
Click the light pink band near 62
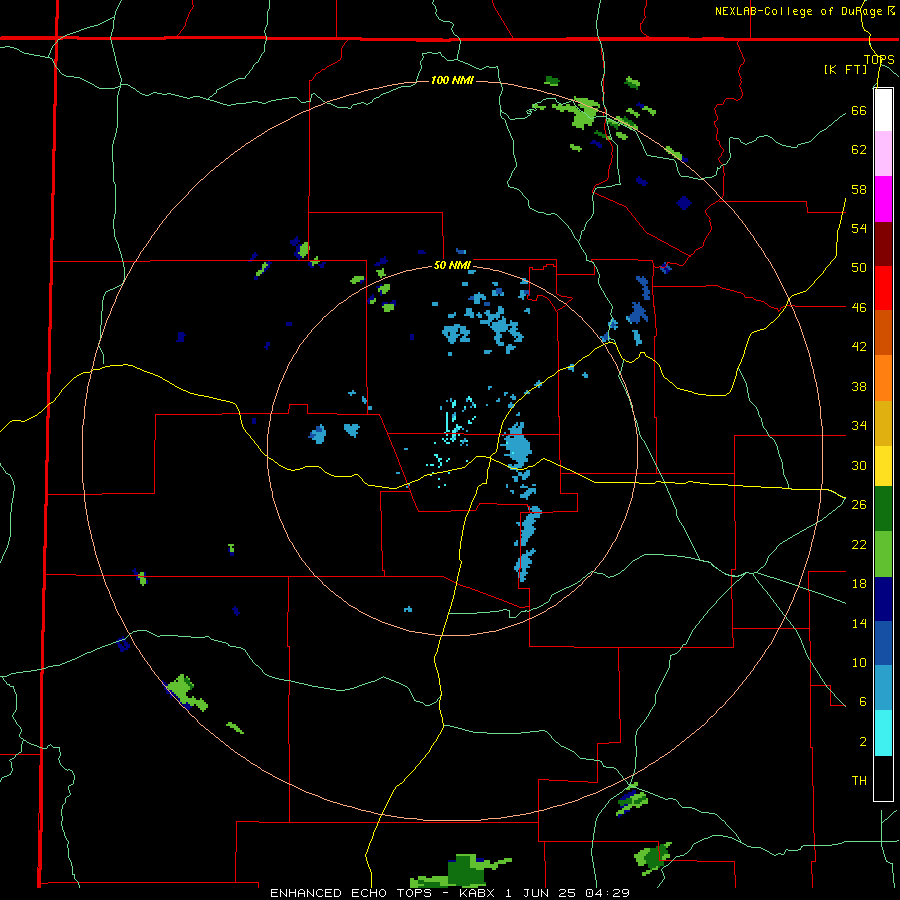tap(883, 153)
